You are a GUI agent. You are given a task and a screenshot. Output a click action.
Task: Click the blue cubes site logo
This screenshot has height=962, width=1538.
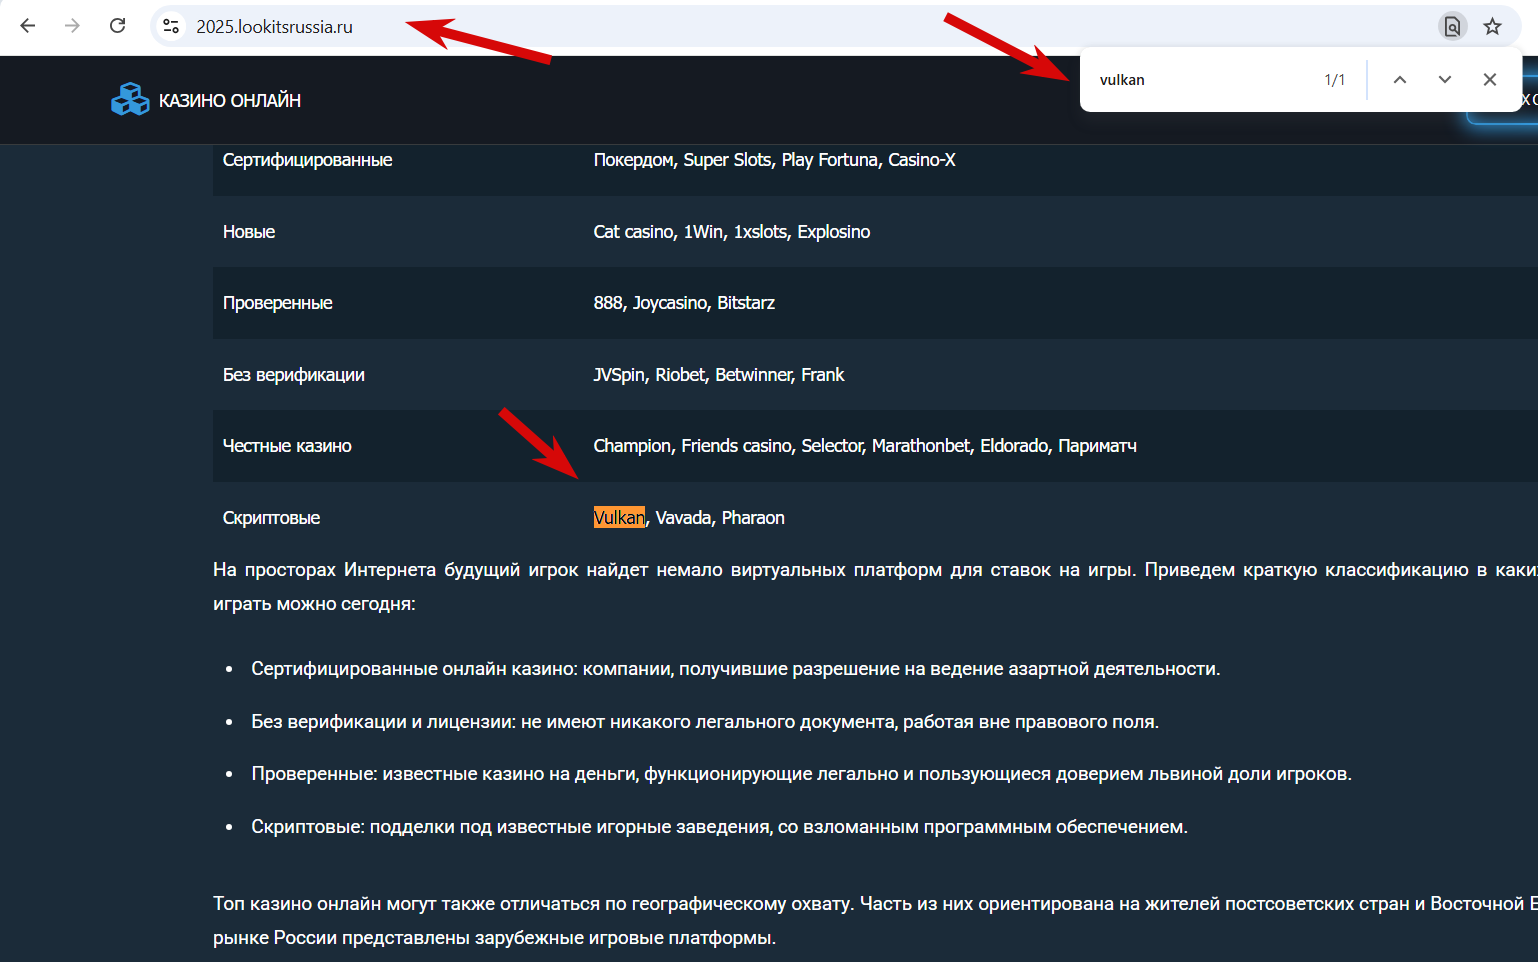[x=130, y=99]
